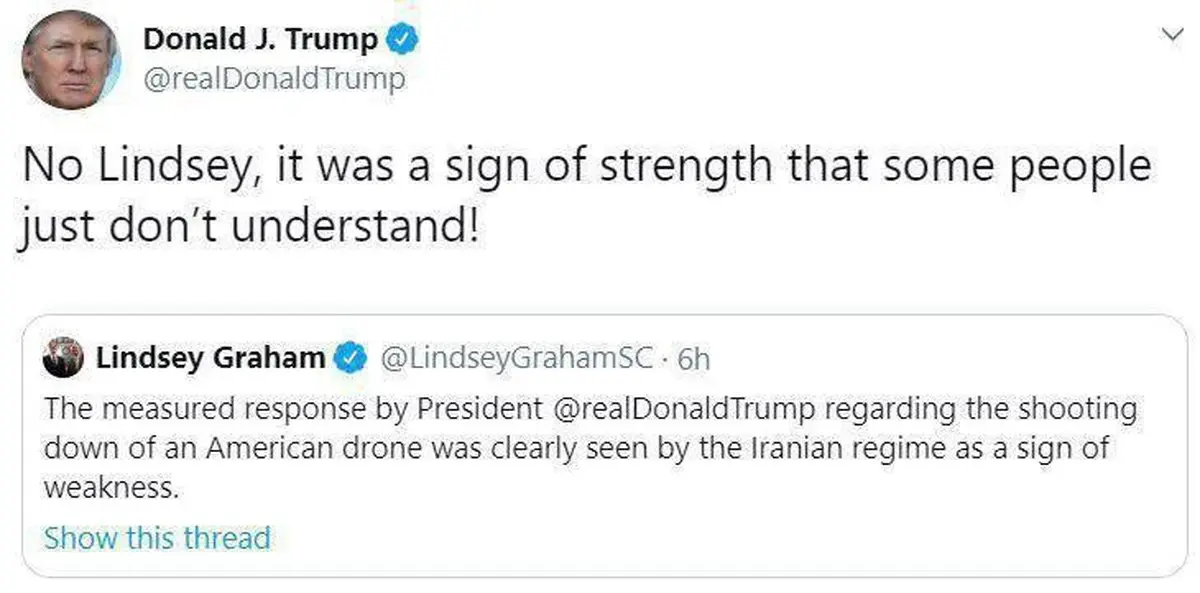Open the Donald J. Trump display name
Screen dimensions: 1200x593
pos(261,40)
